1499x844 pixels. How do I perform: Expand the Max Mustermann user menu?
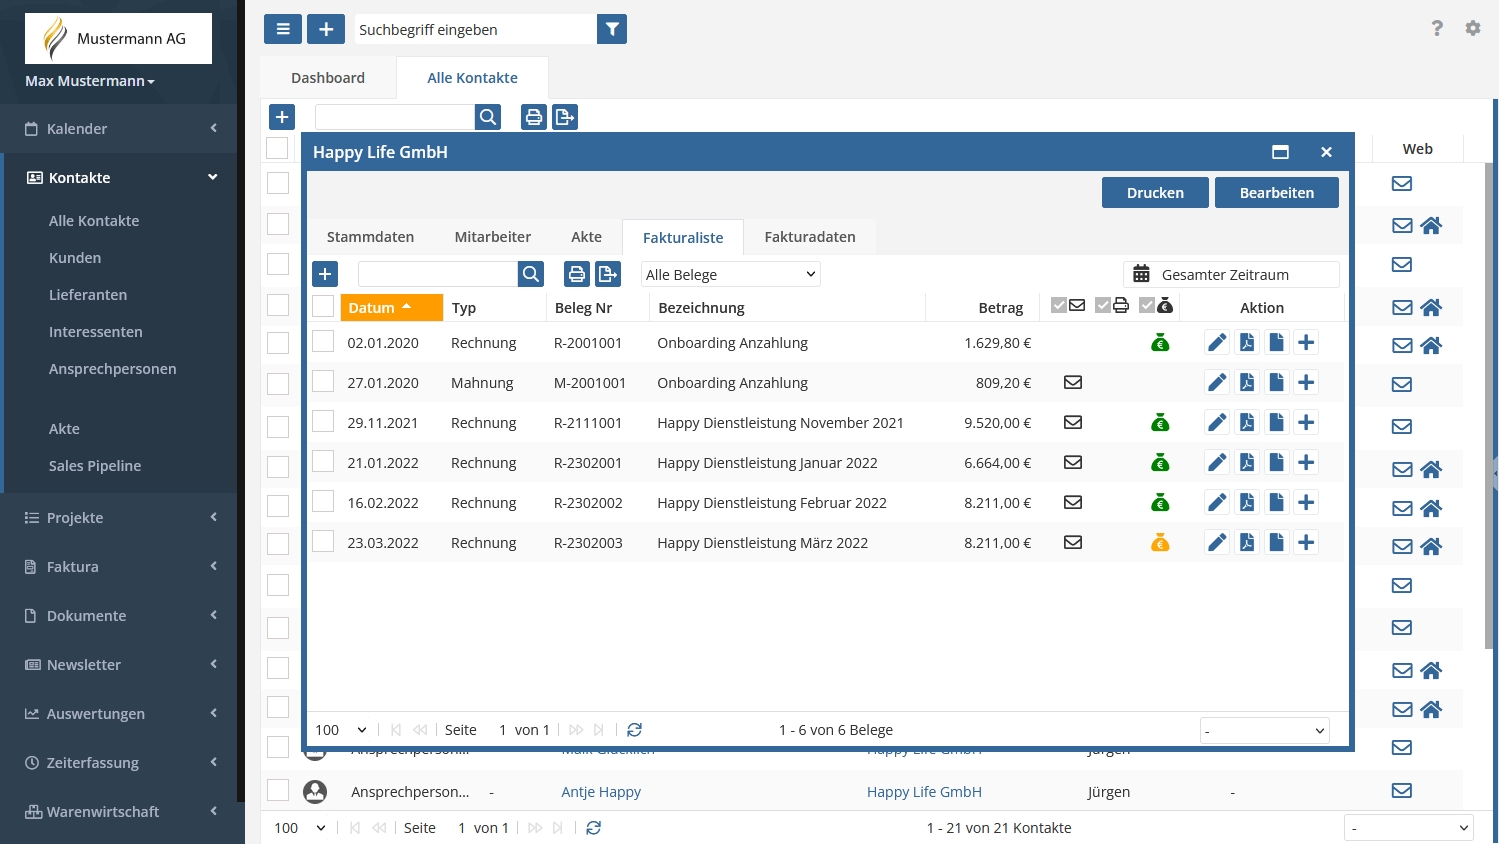[x=90, y=81]
